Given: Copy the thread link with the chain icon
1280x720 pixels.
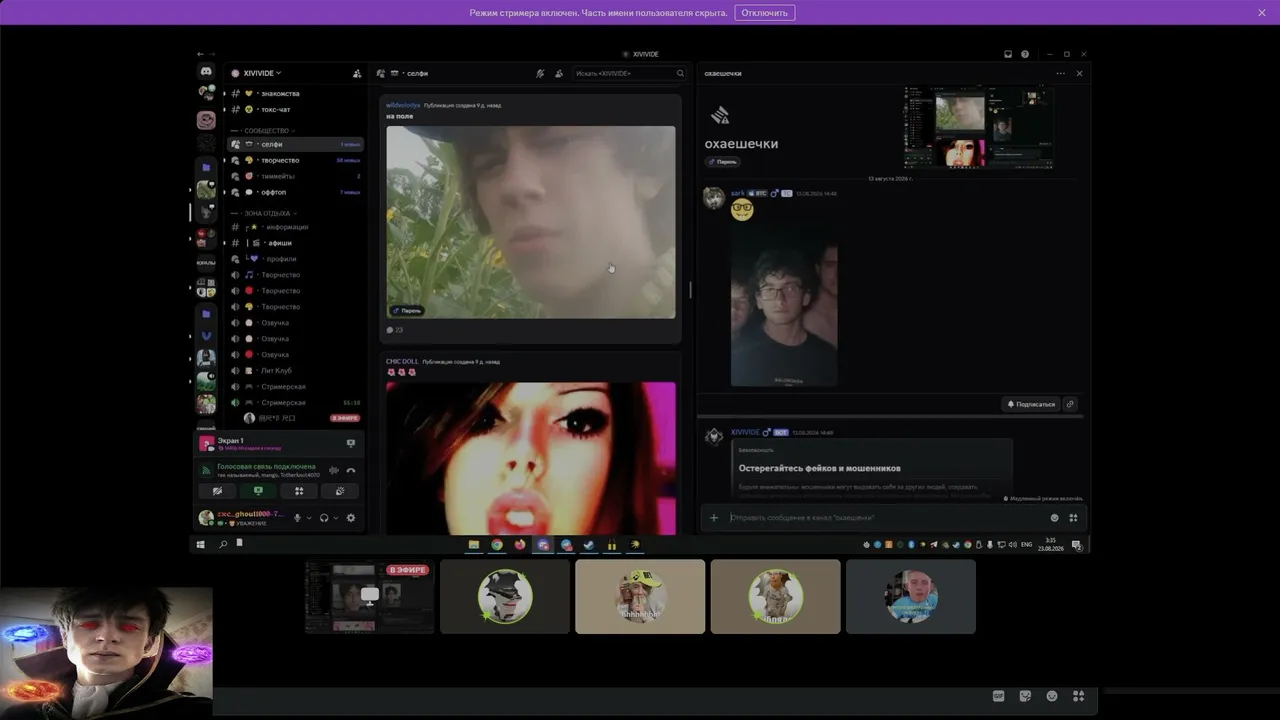Looking at the screenshot, I should (1070, 404).
